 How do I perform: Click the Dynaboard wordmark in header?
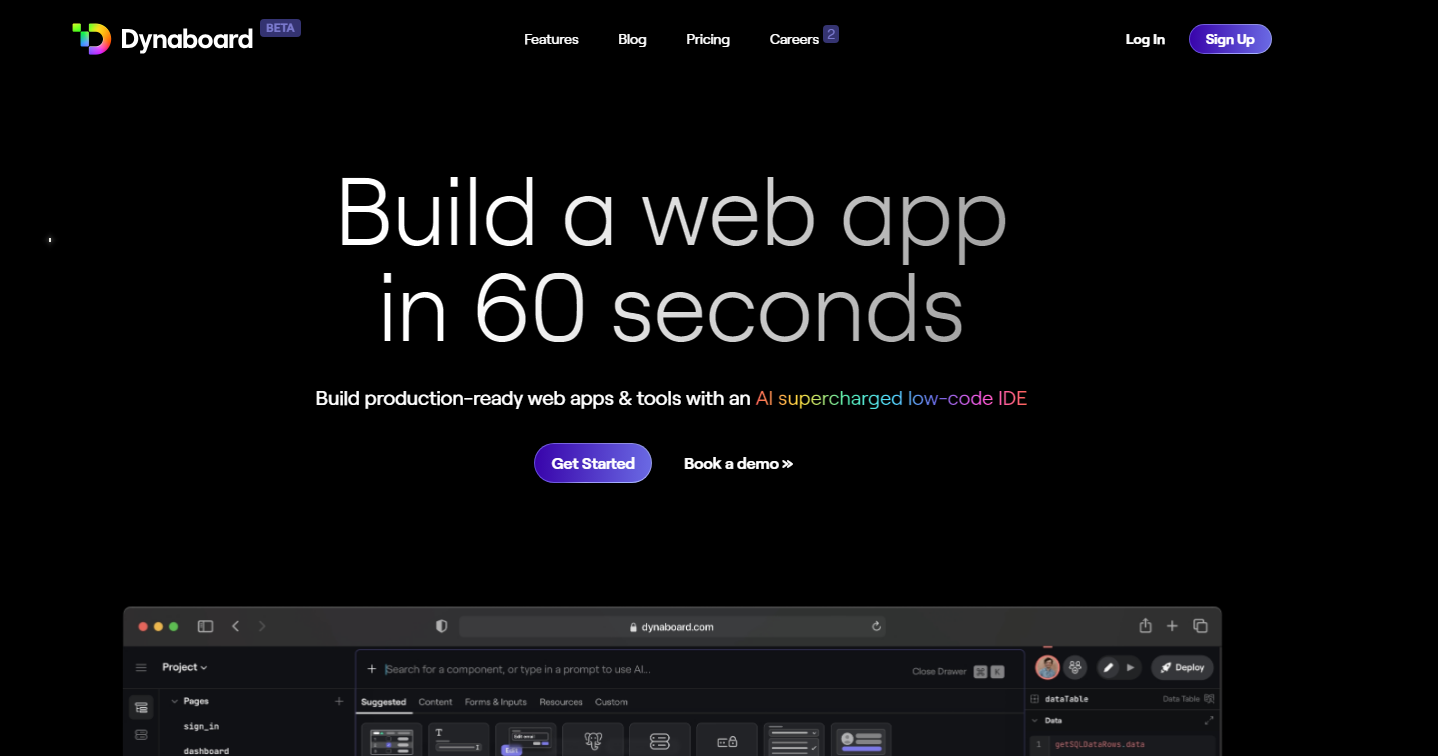point(187,39)
